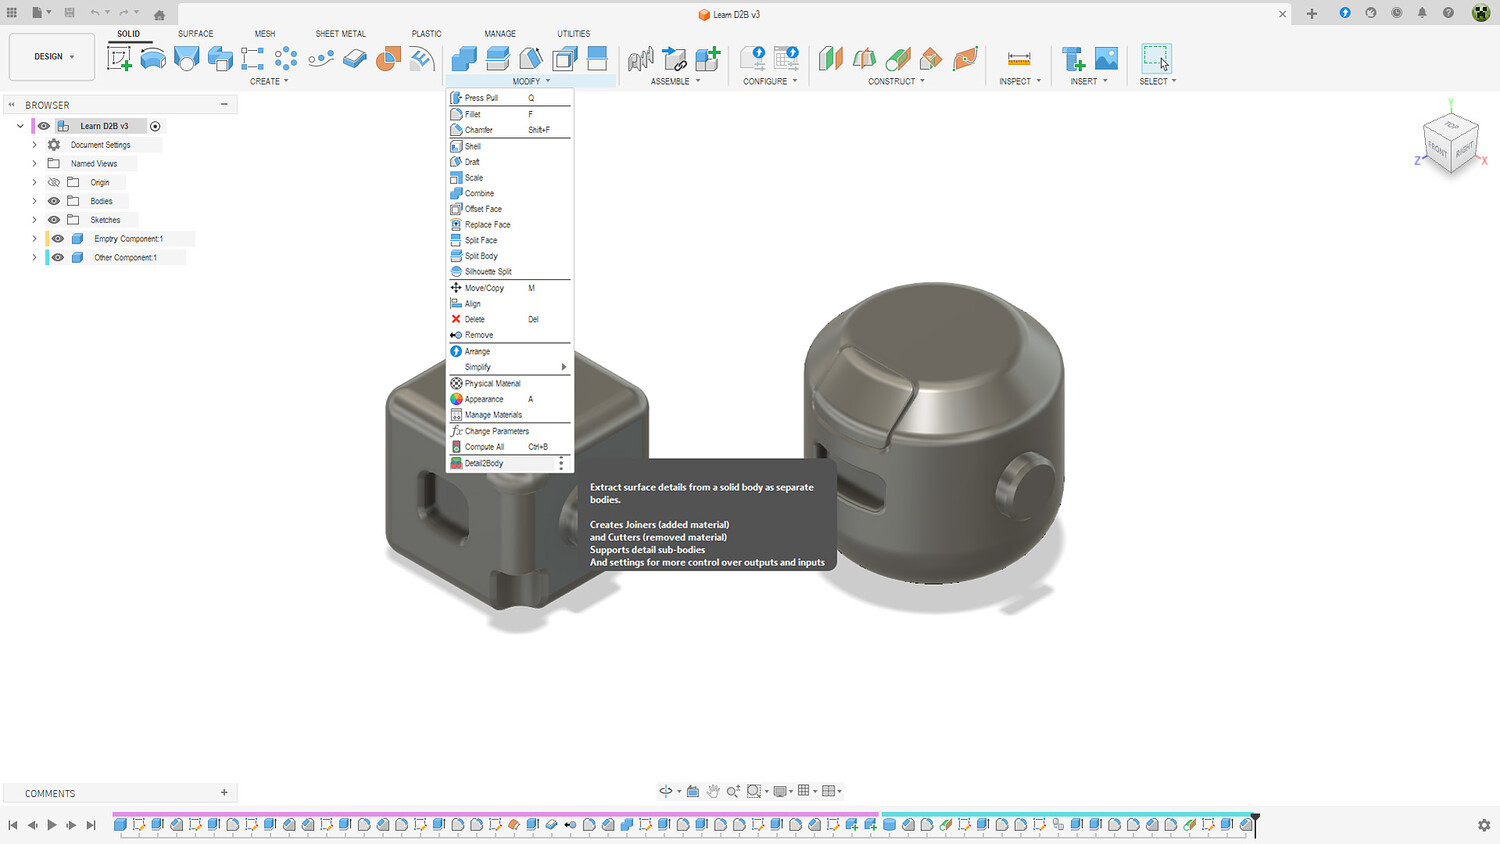Open the timeline settings gear icon
This screenshot has width=1500, height=844.
1484,825
